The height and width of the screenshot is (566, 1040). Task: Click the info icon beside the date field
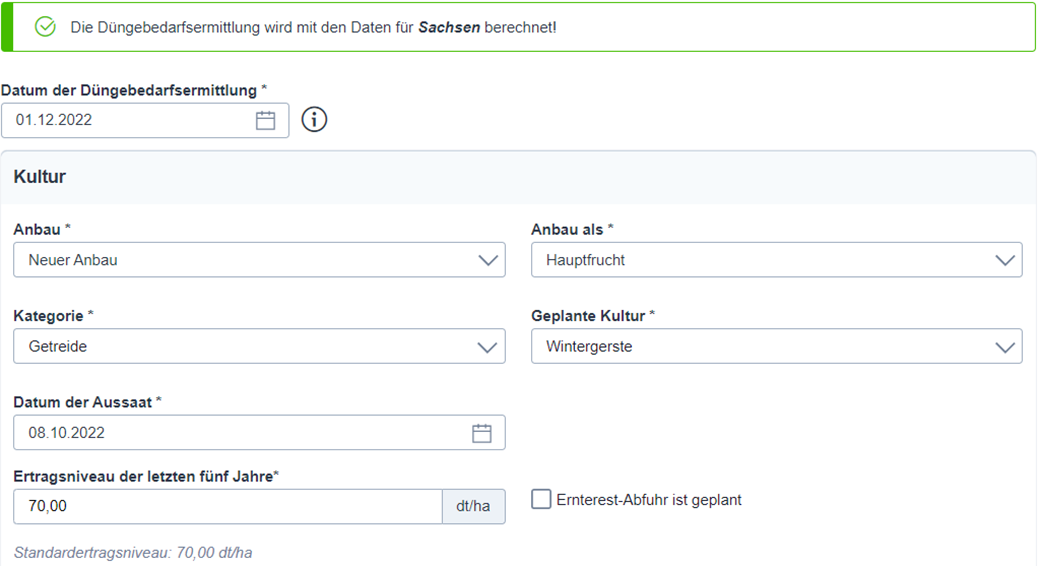click(314, 120)
